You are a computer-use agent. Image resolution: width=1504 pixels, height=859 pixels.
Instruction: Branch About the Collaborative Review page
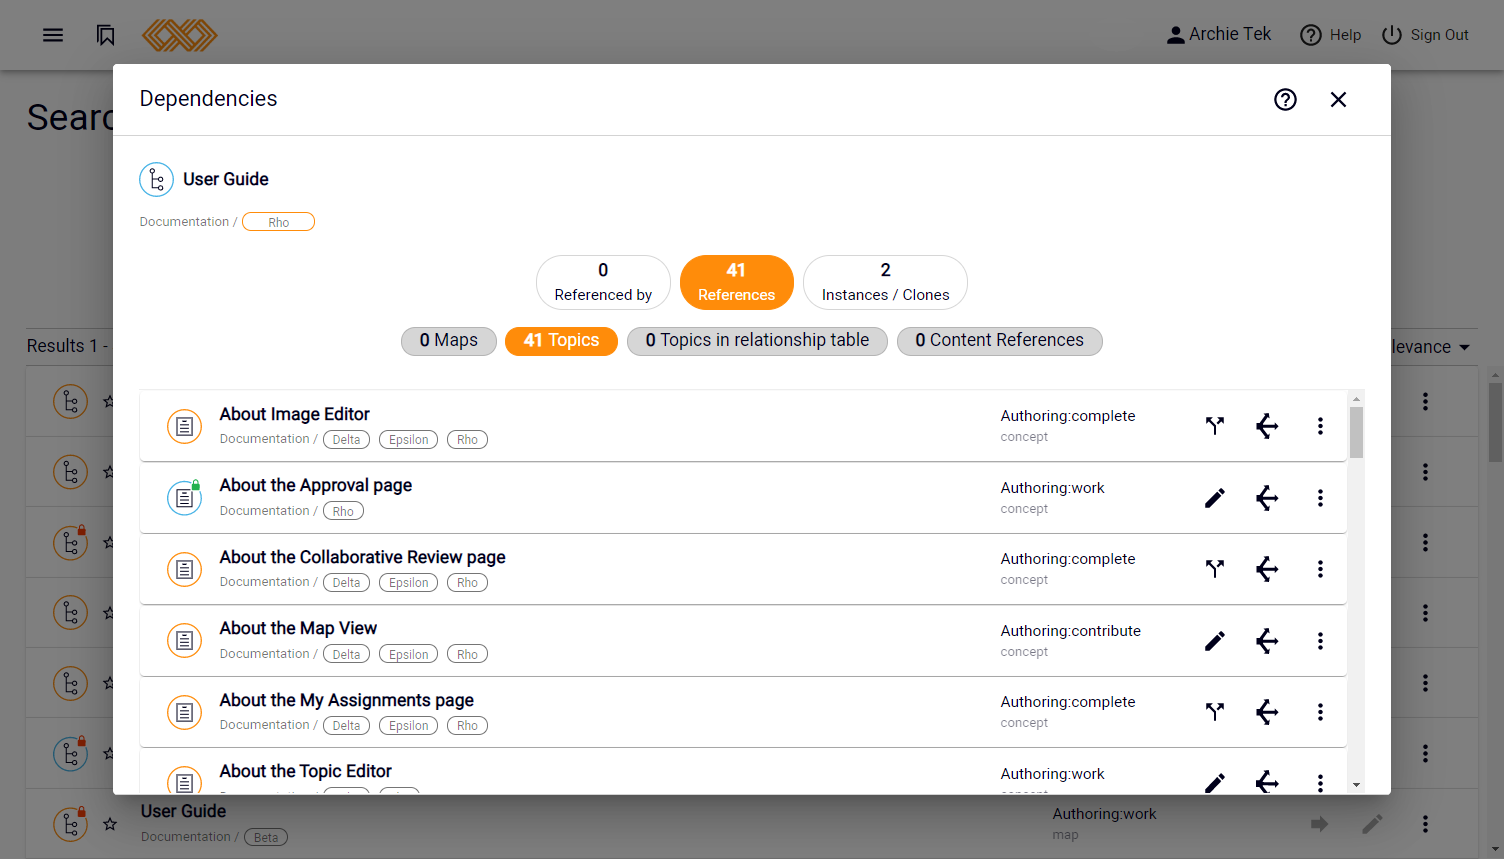tap(1214, 569)
